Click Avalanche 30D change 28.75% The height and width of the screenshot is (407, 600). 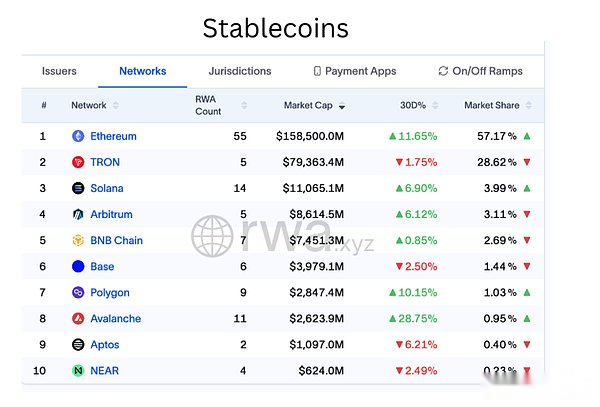(413, 318)
